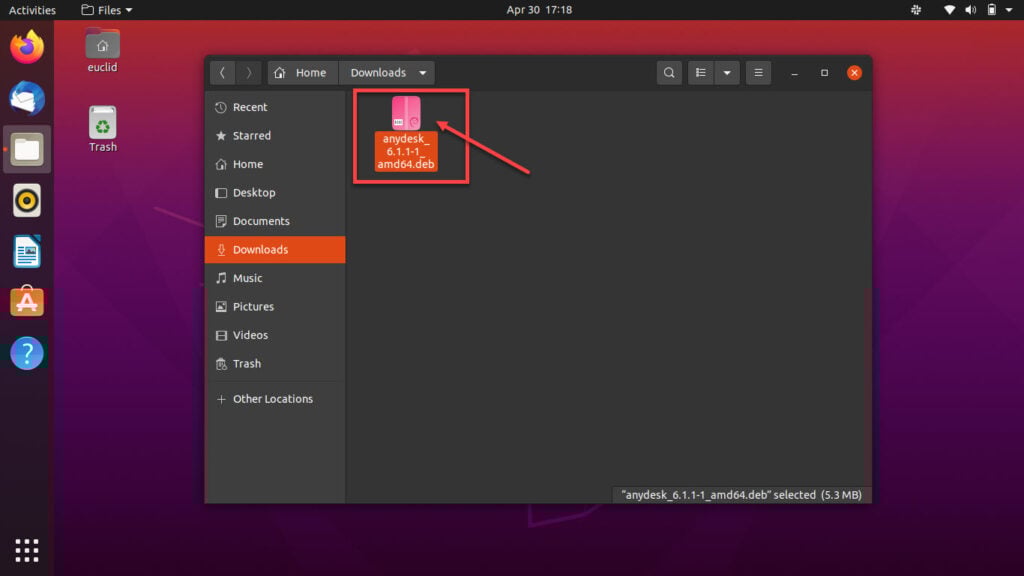Viewport: 1024px width, 576px height.
Task: Open the clock showing Apr 30 17:18
Action: pos(539,10)
